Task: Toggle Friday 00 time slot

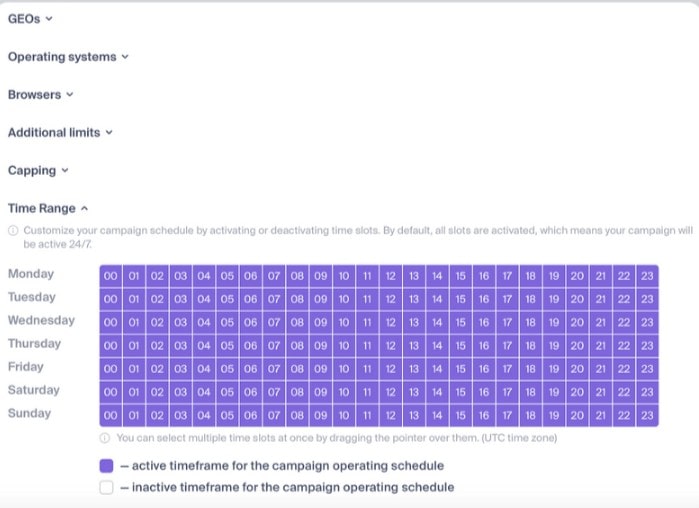Action: point(110,367)
